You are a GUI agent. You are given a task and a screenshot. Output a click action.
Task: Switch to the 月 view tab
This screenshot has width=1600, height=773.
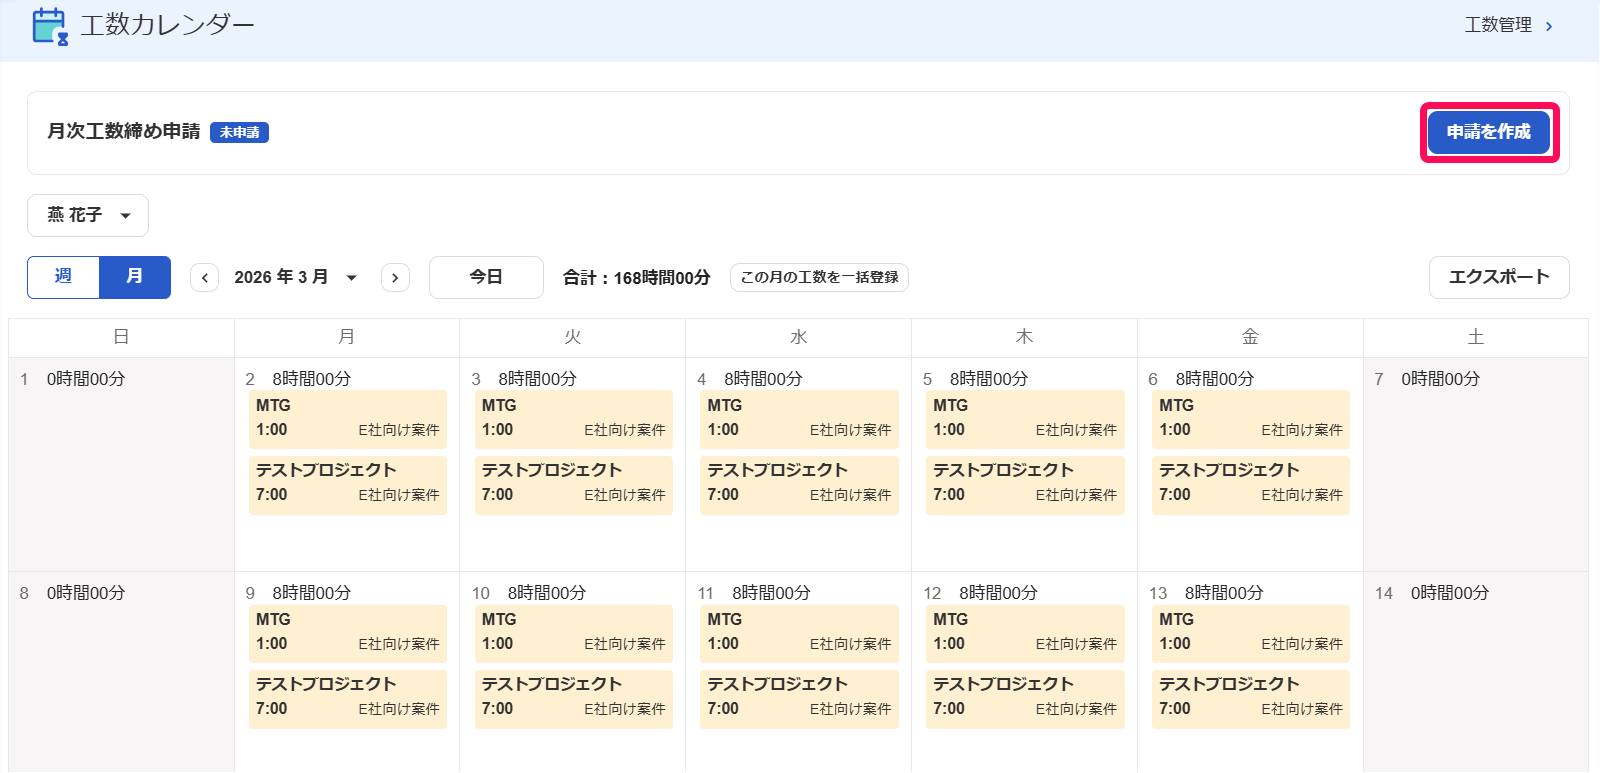[135, 277]
